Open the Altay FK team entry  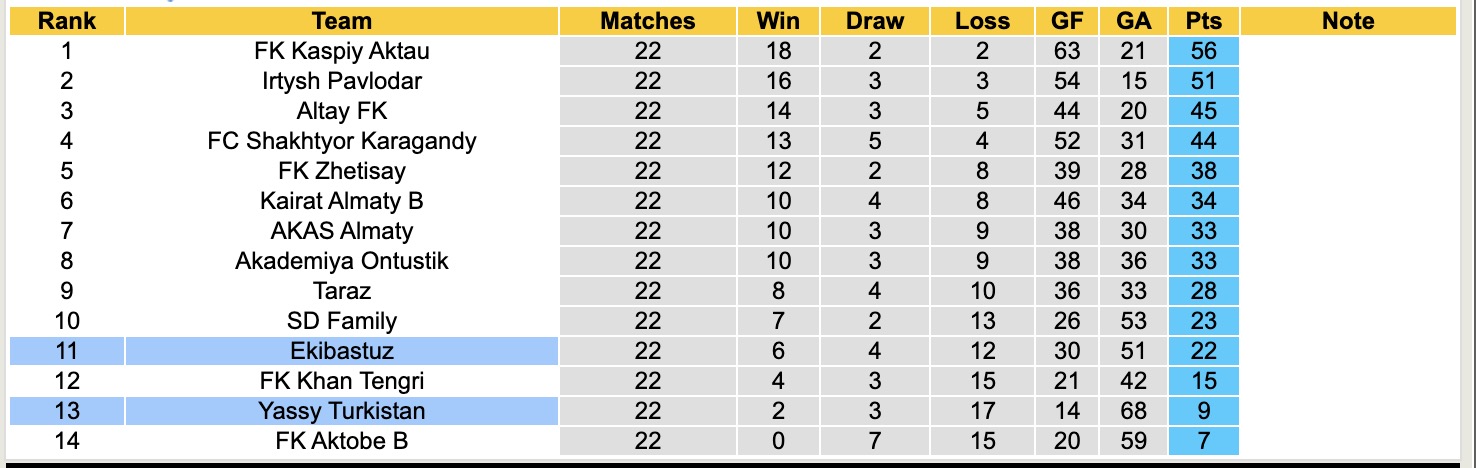(x=342, y=111)
